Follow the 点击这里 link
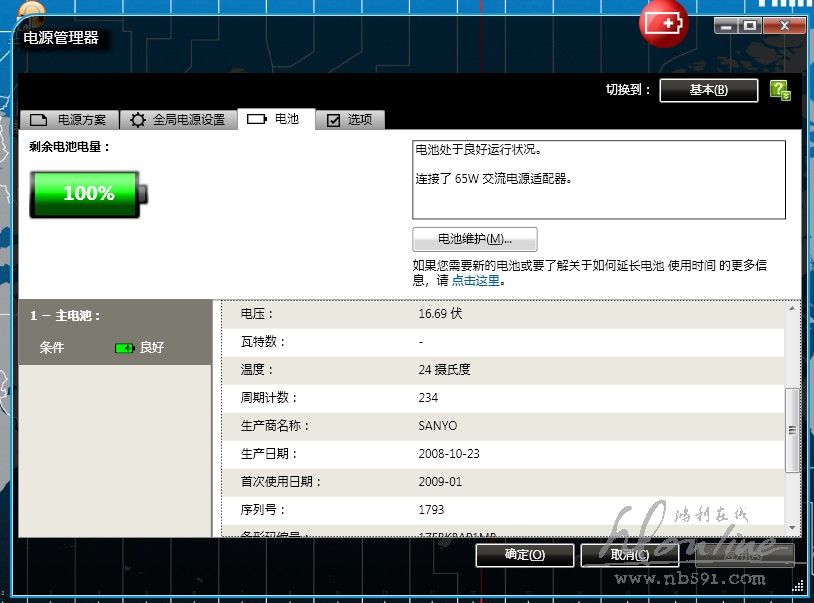 click(475, 281)
